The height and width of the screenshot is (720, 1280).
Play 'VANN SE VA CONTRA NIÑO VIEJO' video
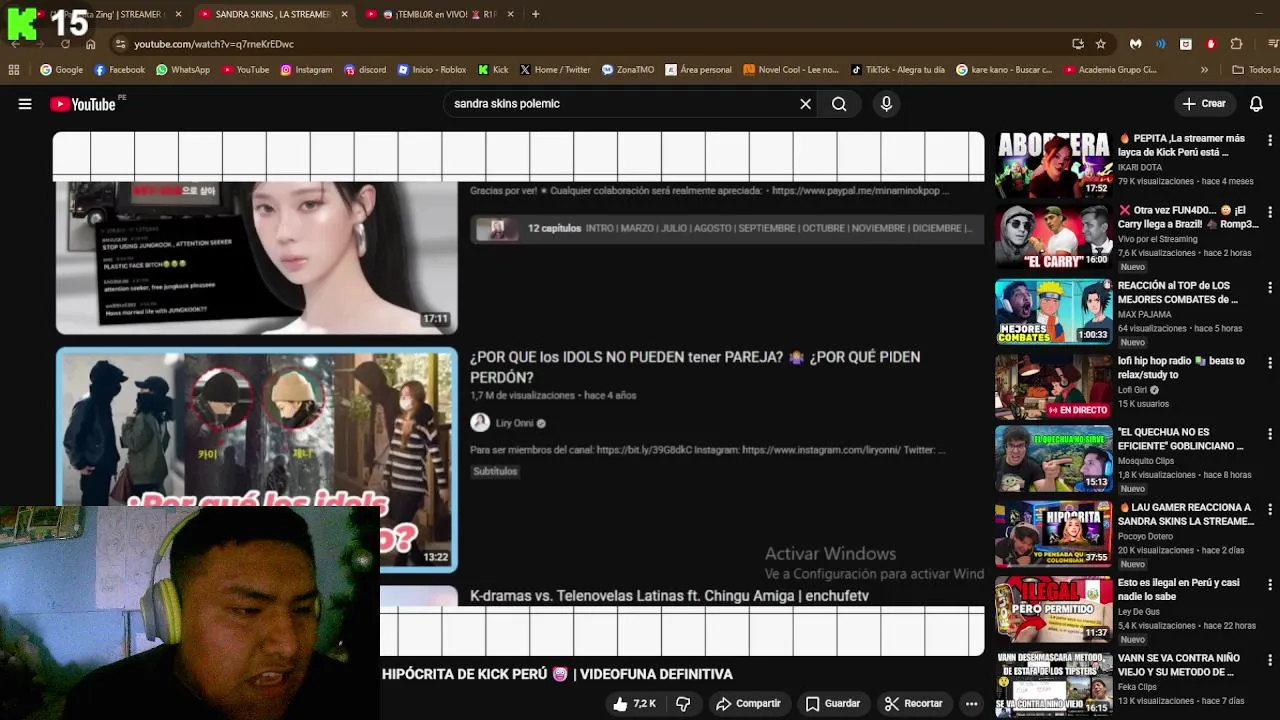coord(1053,683)
